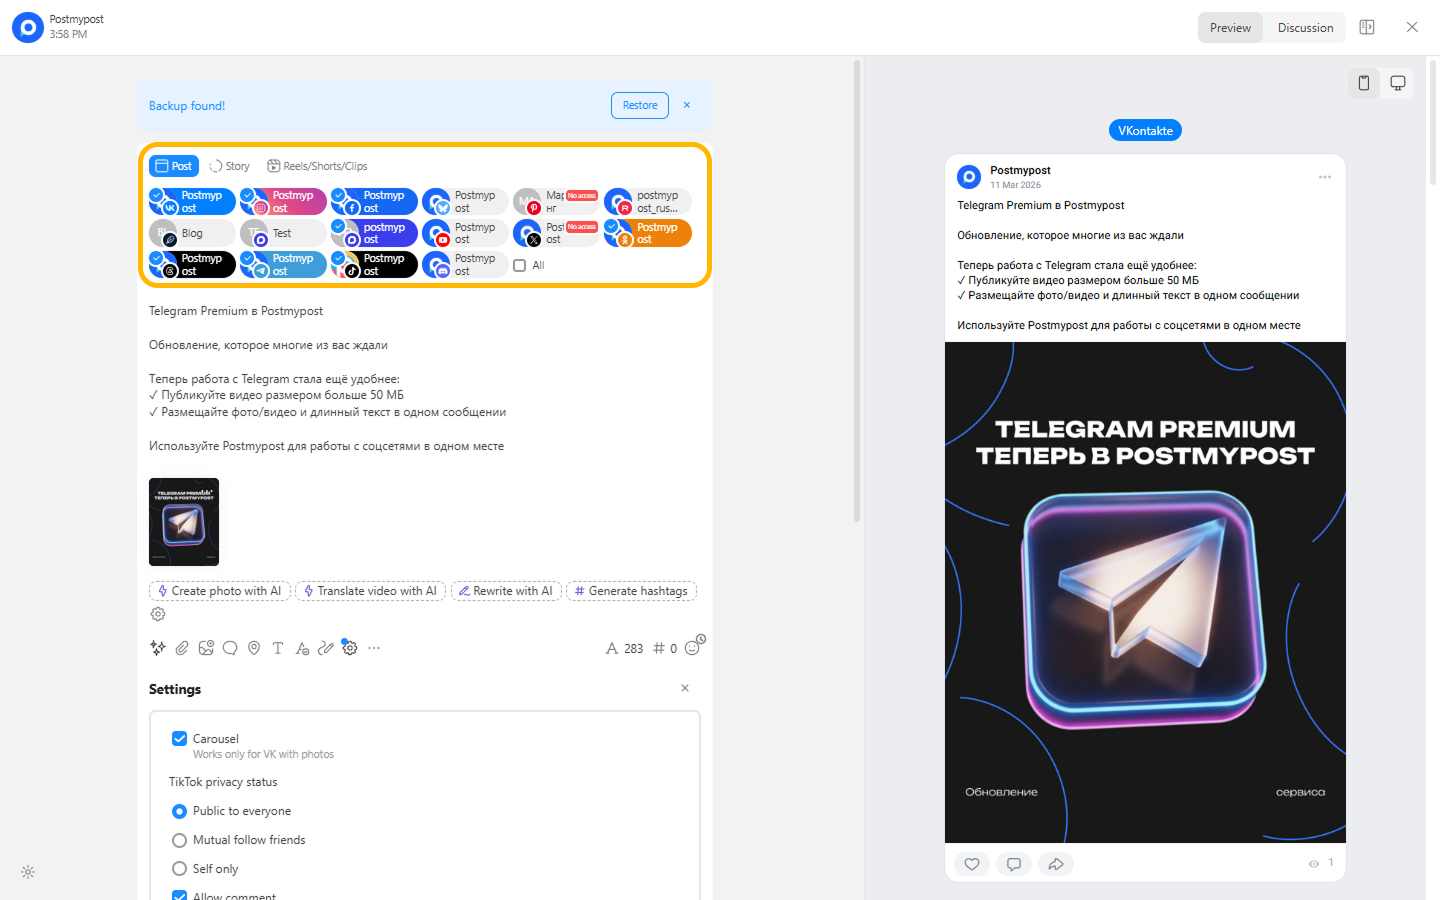Click the heart like icon in preview
The height and width of the screenshot is (900, 1440).
click(972, 864)
